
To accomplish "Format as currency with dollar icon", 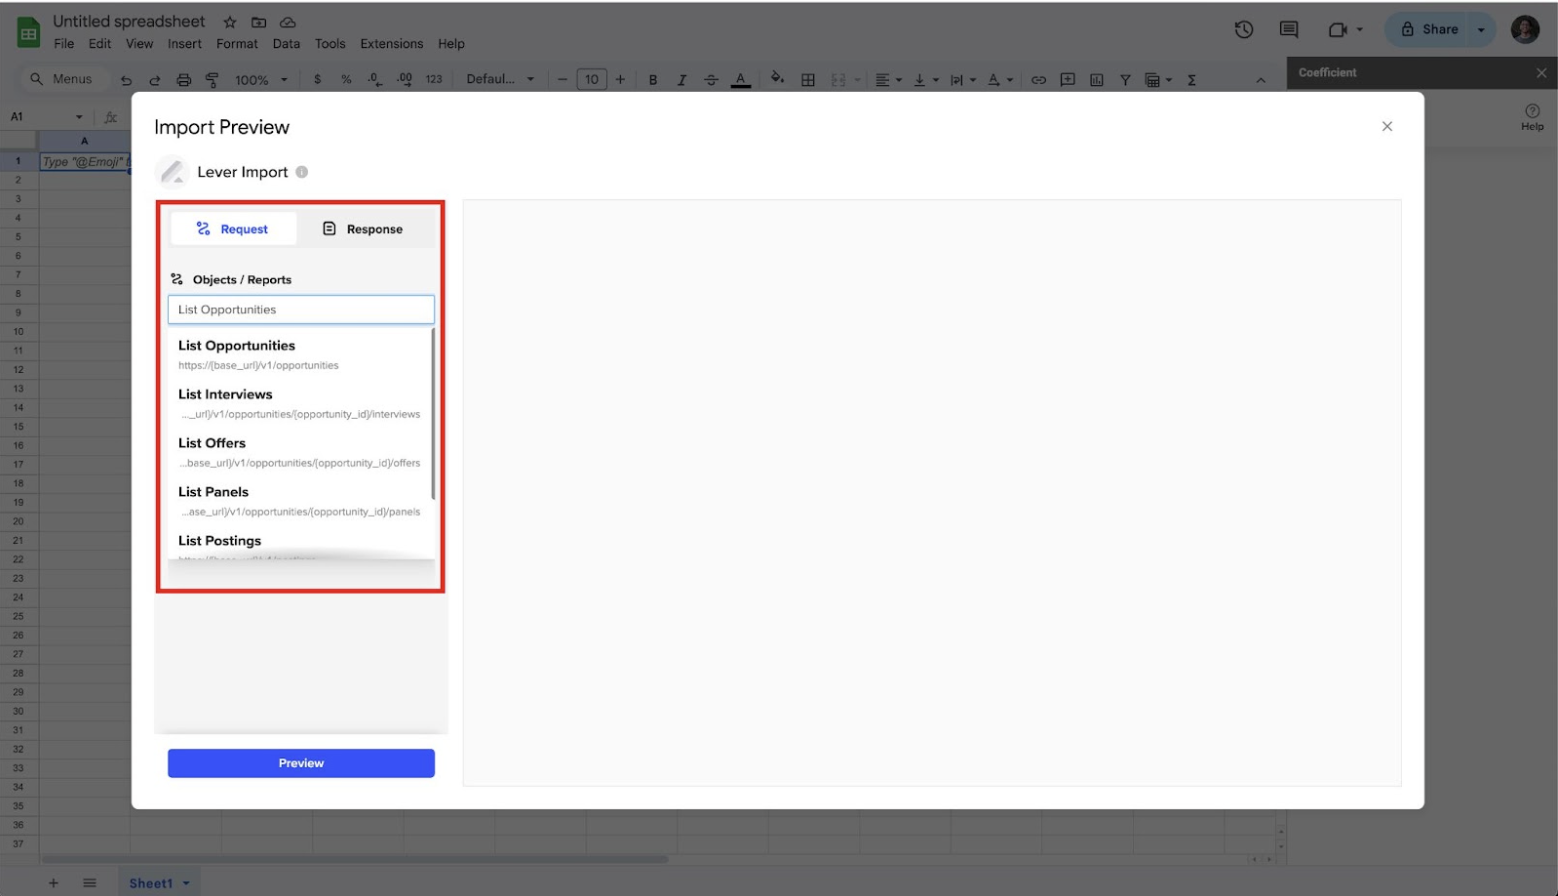I will pyautogui.click(x=317, y=79).
